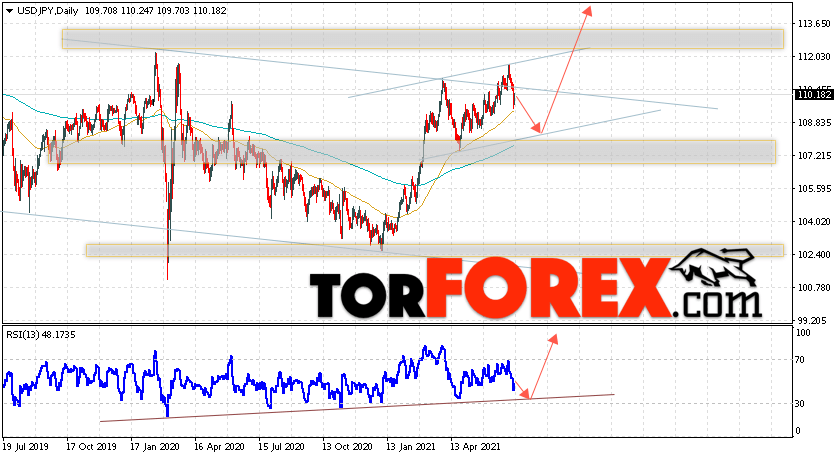Open the USDJPY chart menu triangle
This screenshot has height=458, width=838.
(10, 11)
